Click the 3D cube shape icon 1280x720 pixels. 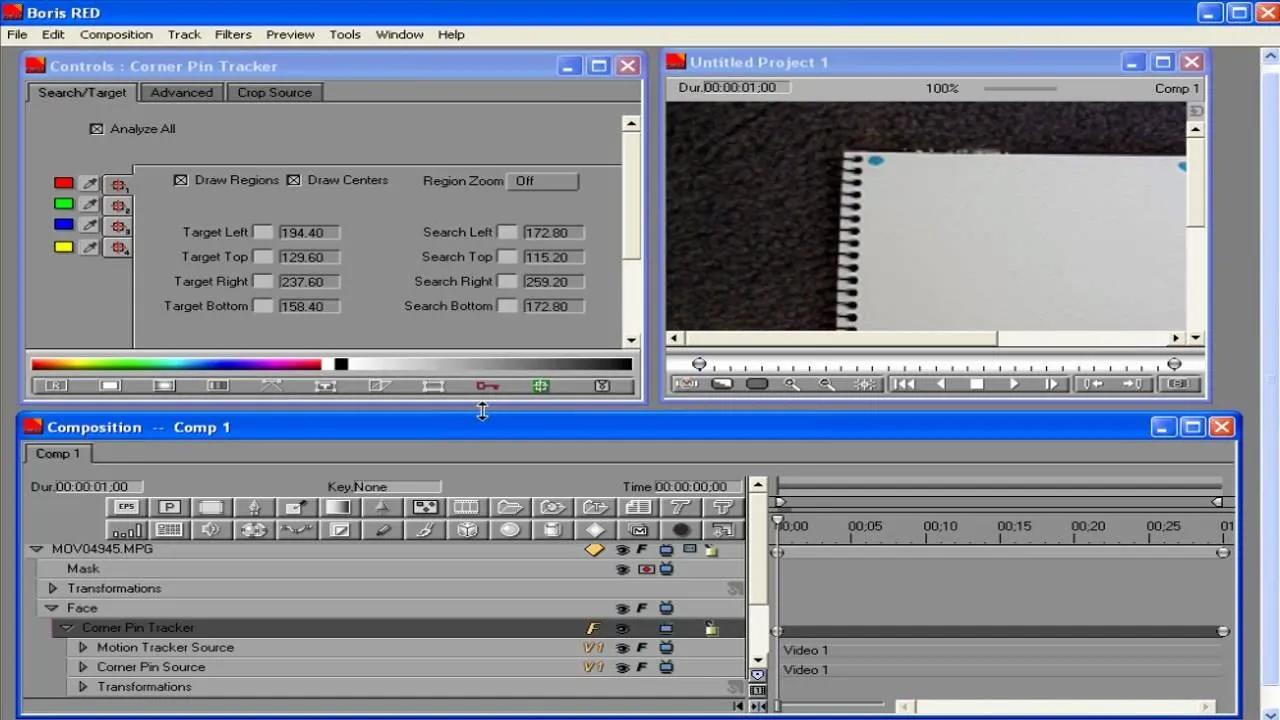pyautogui.click(x=467, y=530)
